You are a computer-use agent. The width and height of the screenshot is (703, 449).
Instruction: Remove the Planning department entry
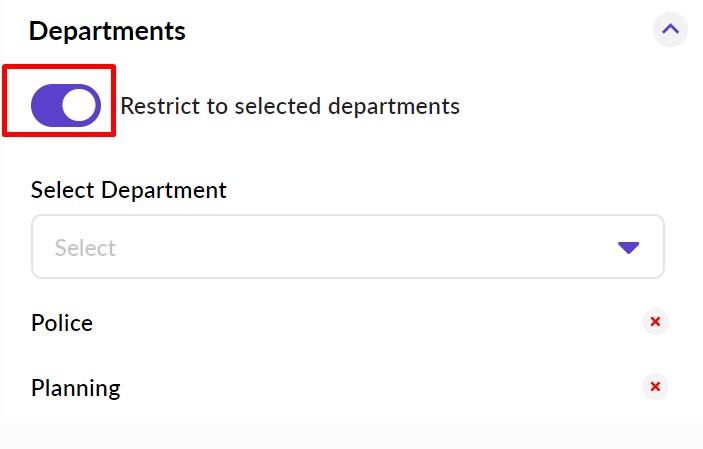tap(655, 387)
